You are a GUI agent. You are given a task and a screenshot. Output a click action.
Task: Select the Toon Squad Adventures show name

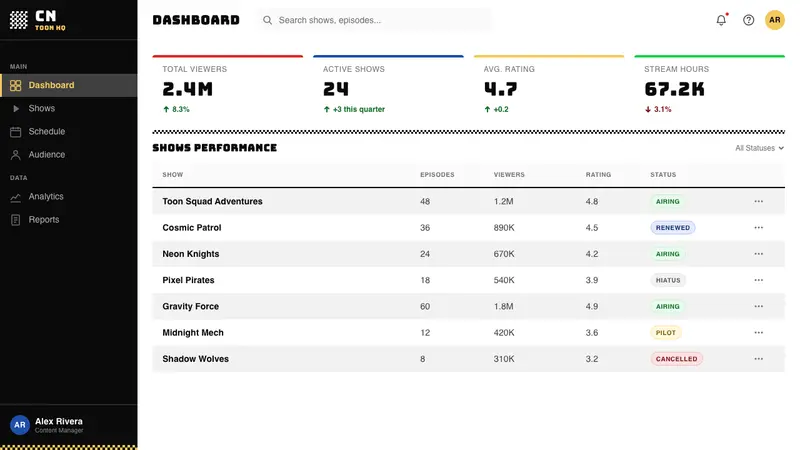tap(212, 202)
